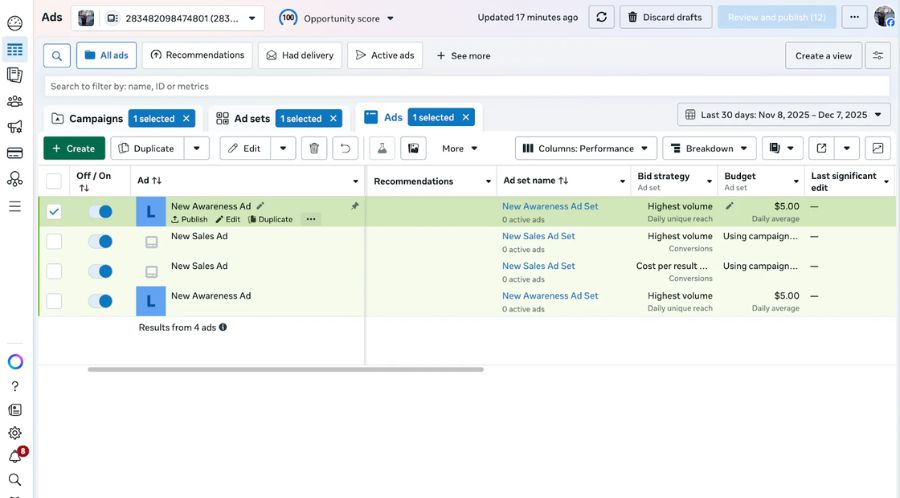Click the undo arrow icon in toolbar
Screen dimensions: 900x498
345,148
